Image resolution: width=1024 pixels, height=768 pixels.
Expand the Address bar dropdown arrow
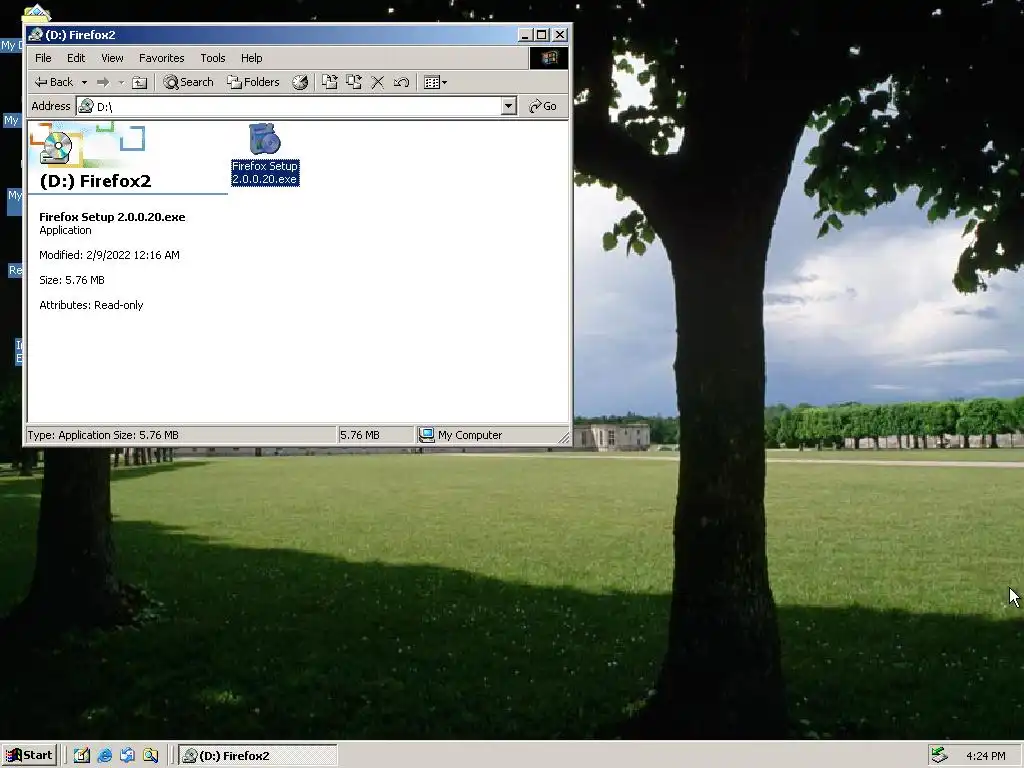(509, 106)
